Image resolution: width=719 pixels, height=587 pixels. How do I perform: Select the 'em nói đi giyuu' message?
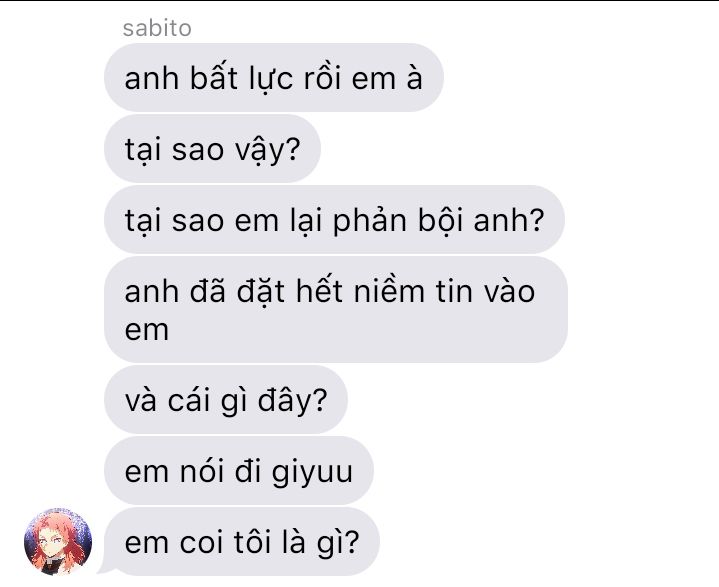(239, 471)
